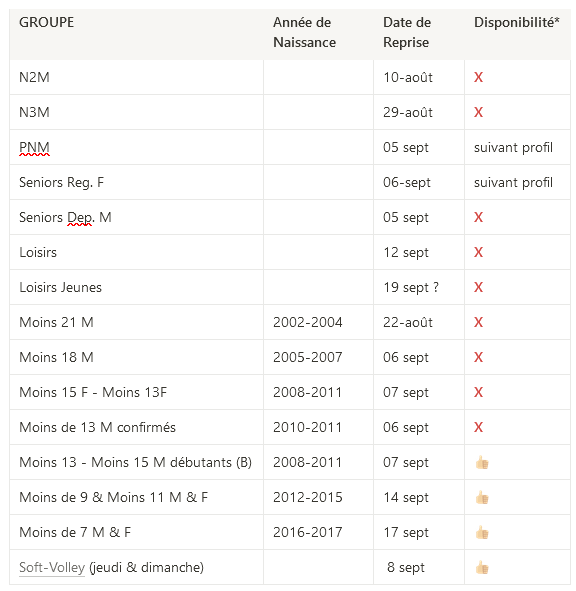This screenshot has width=576, height=591.
Task: Click 'suivant profil' in Seniors Reg. F row
Action: pos(513,182)
